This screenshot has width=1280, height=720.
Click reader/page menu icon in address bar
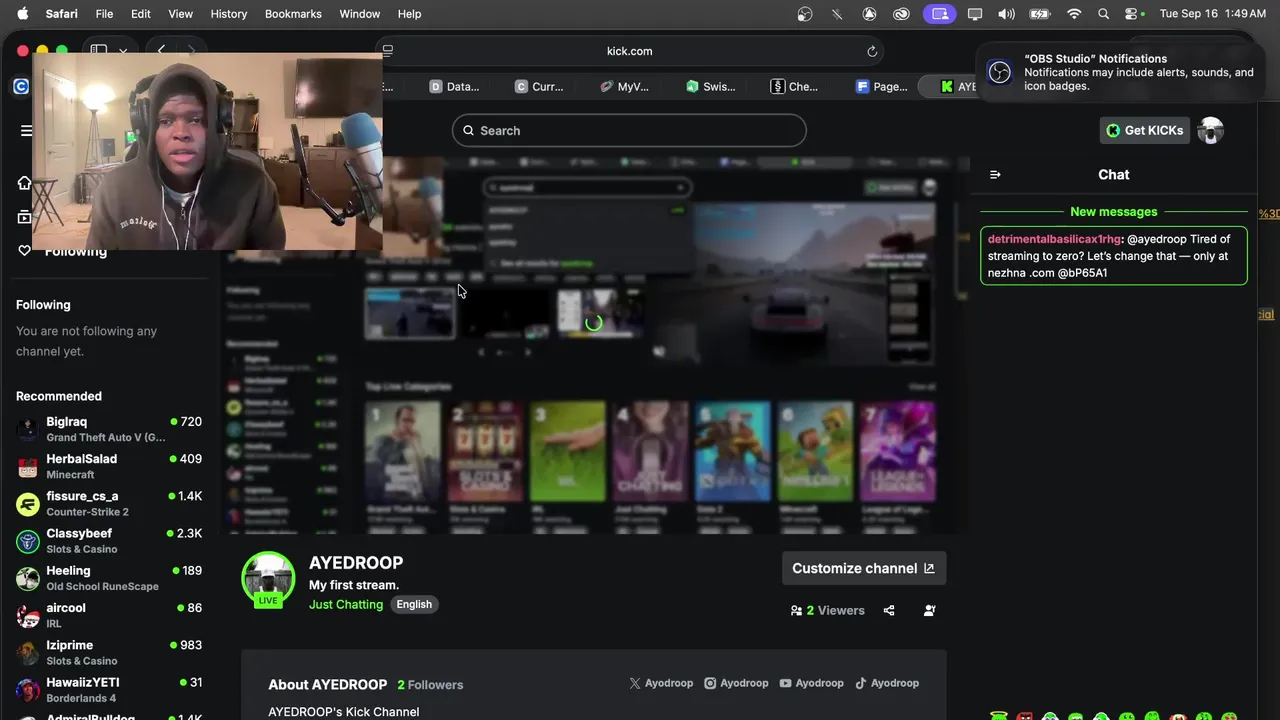click(x=388, y=51)
